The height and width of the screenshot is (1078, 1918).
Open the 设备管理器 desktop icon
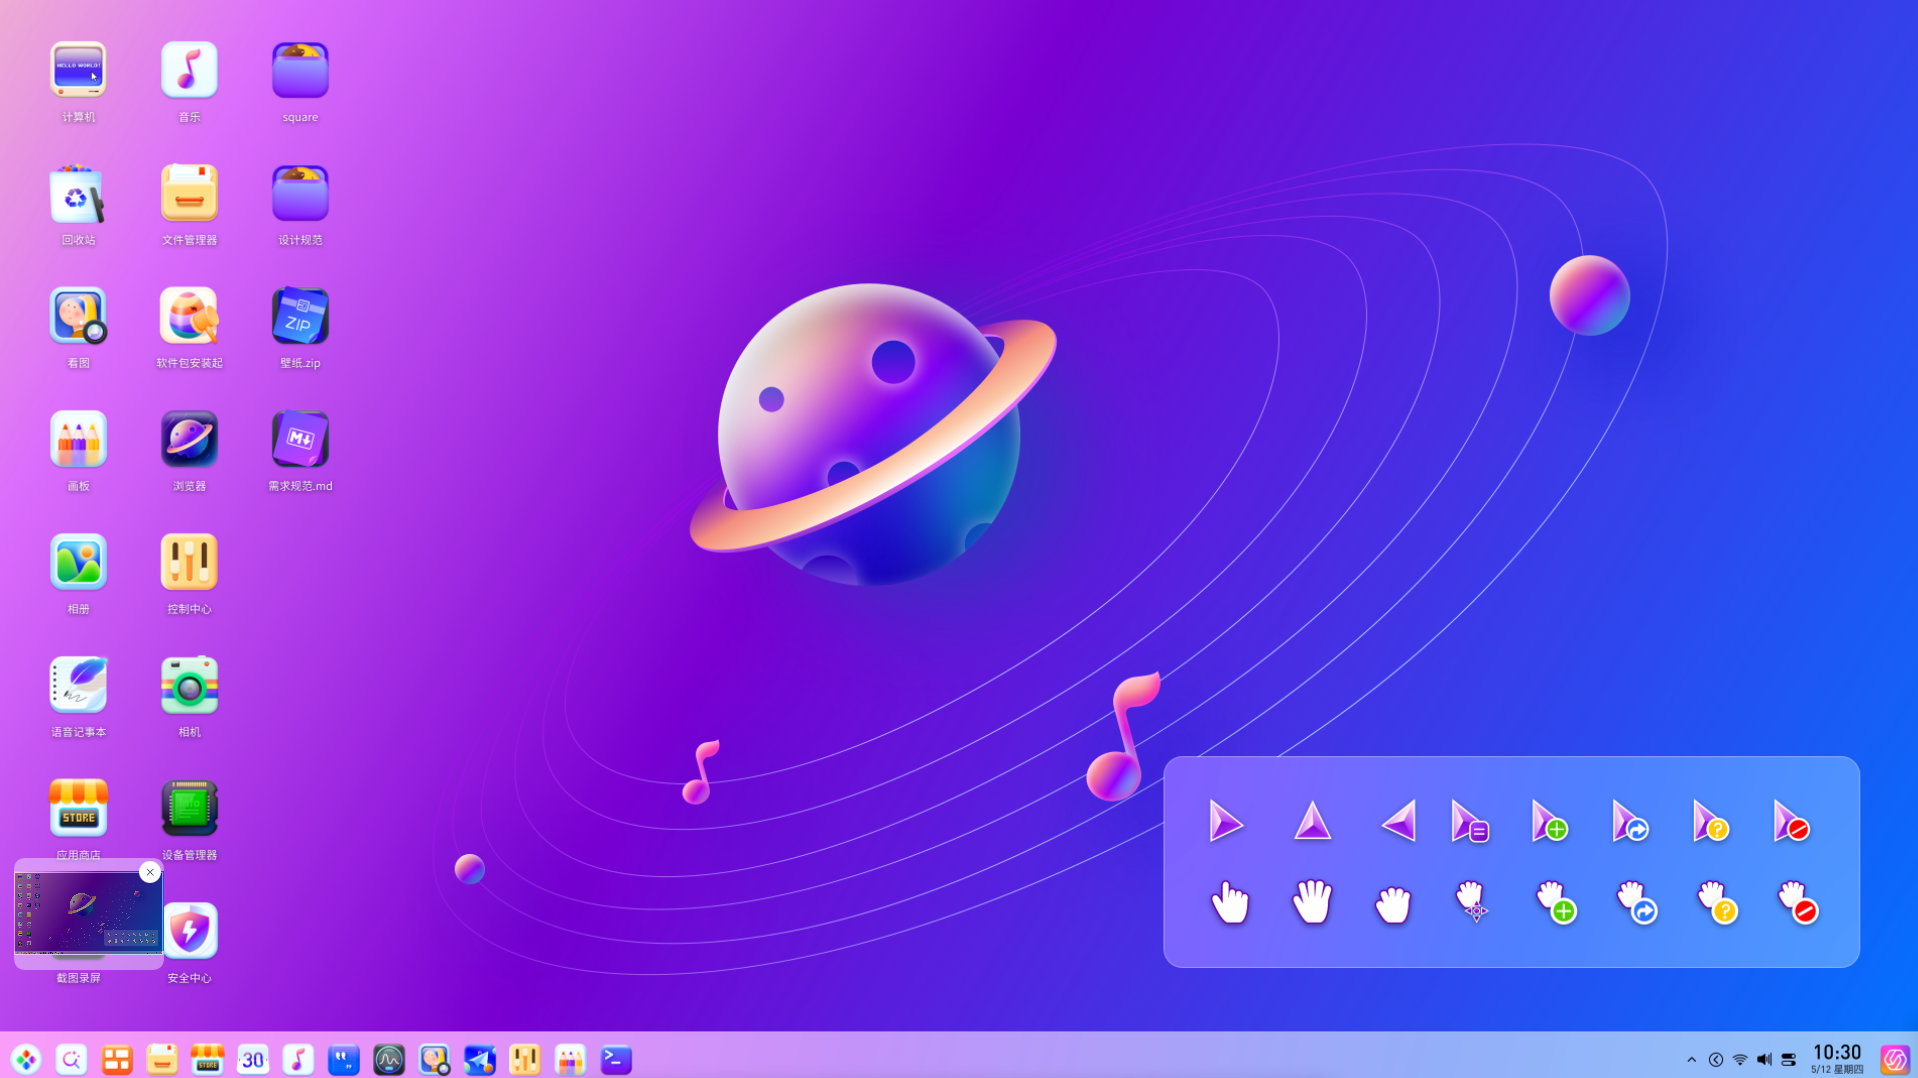(189, 808)
